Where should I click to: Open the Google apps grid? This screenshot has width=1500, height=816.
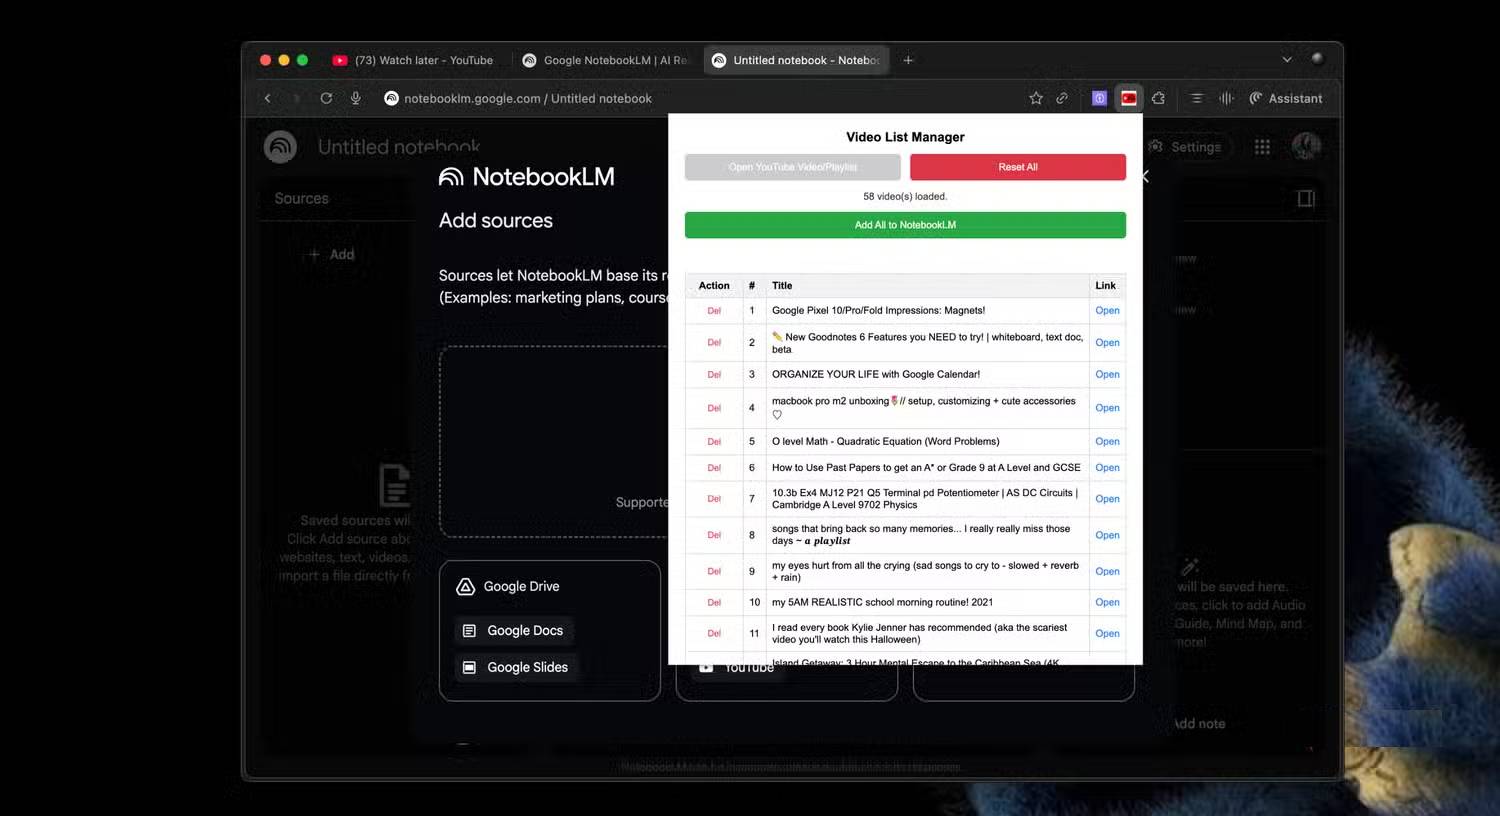1262,147
